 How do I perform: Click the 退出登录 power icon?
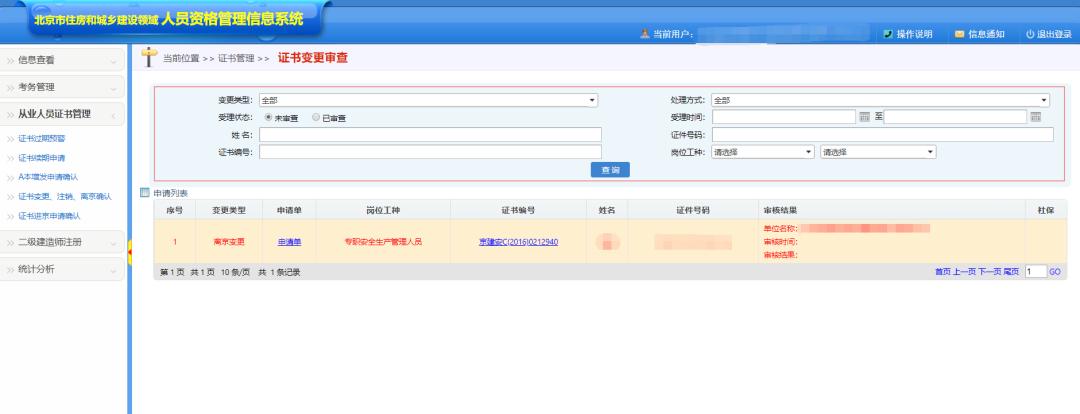pyautogui.click(x=1030, y=35)
